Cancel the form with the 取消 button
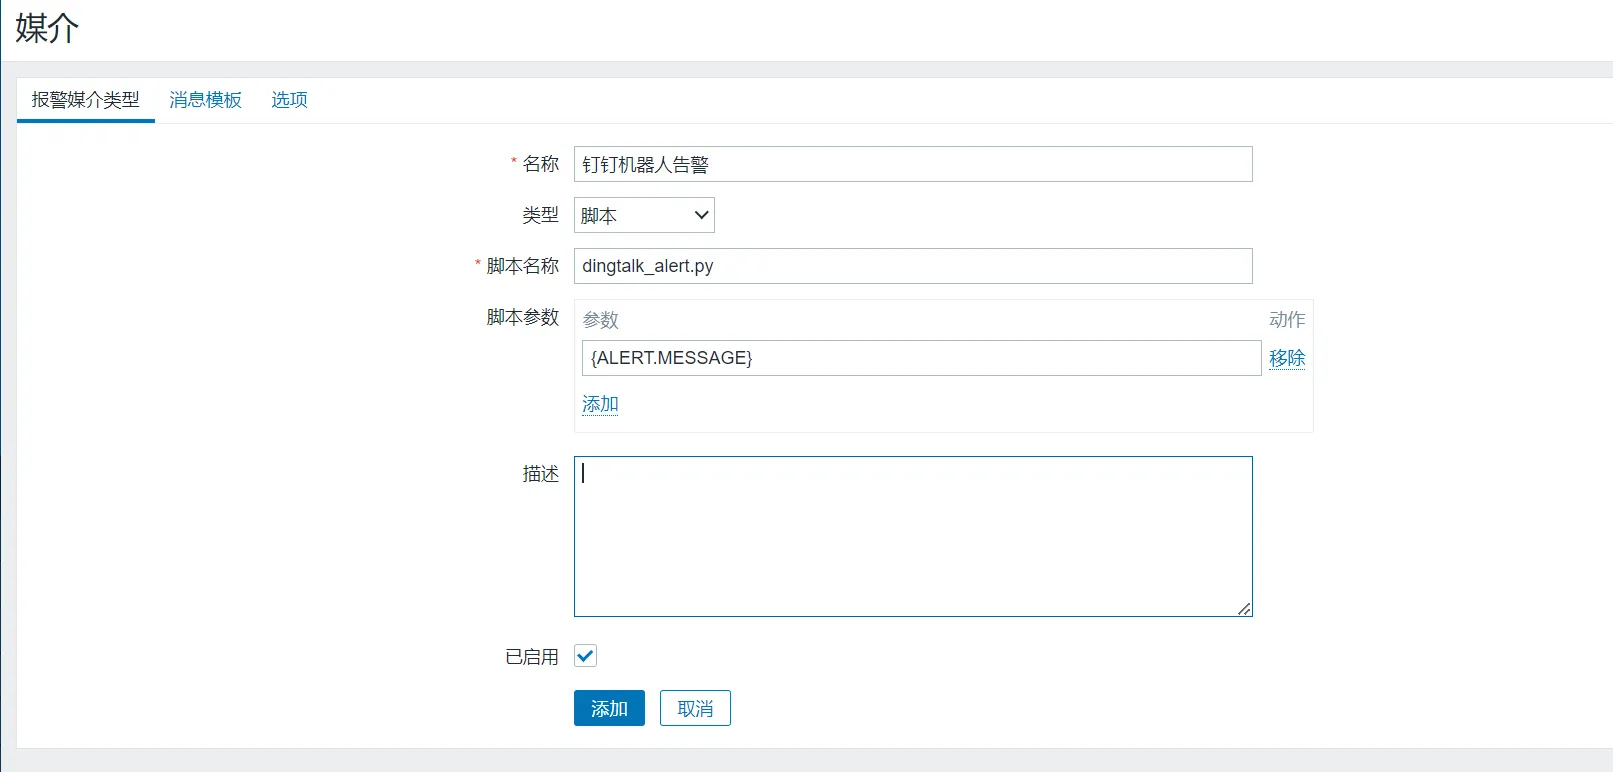 (x=695, y=708)
